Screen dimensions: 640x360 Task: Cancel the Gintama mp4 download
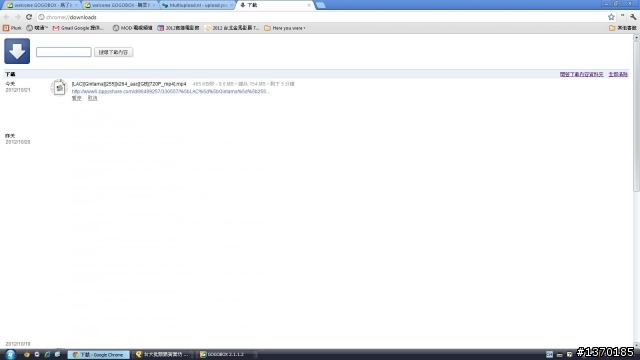click(x=93, y=98)
